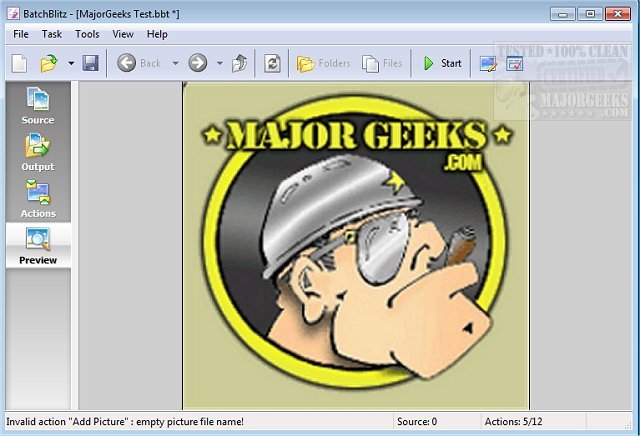640x436 pixels.
Task: Open a task with the folder icon
Action: (x=49, y=63)
